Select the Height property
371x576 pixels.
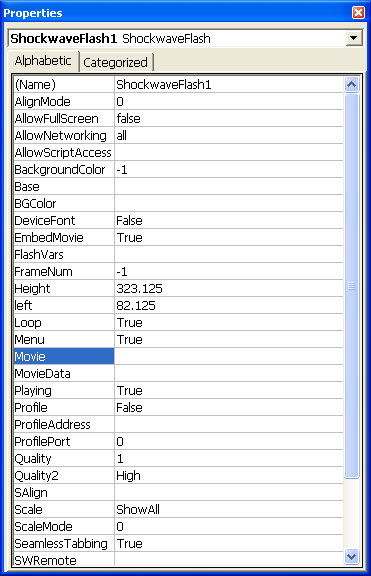[x=64, y=288]
